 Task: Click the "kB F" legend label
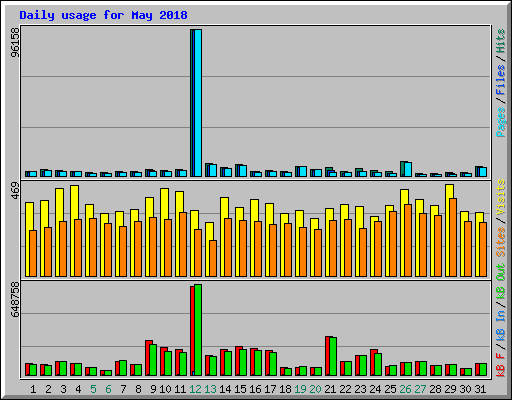coord(500,365)
